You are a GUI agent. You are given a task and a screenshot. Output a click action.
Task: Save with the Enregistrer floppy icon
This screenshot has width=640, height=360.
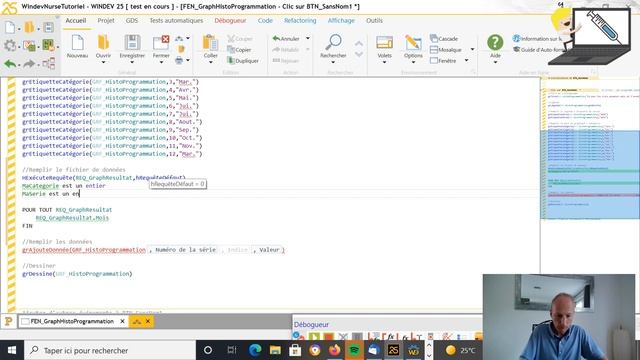[132, 42]
